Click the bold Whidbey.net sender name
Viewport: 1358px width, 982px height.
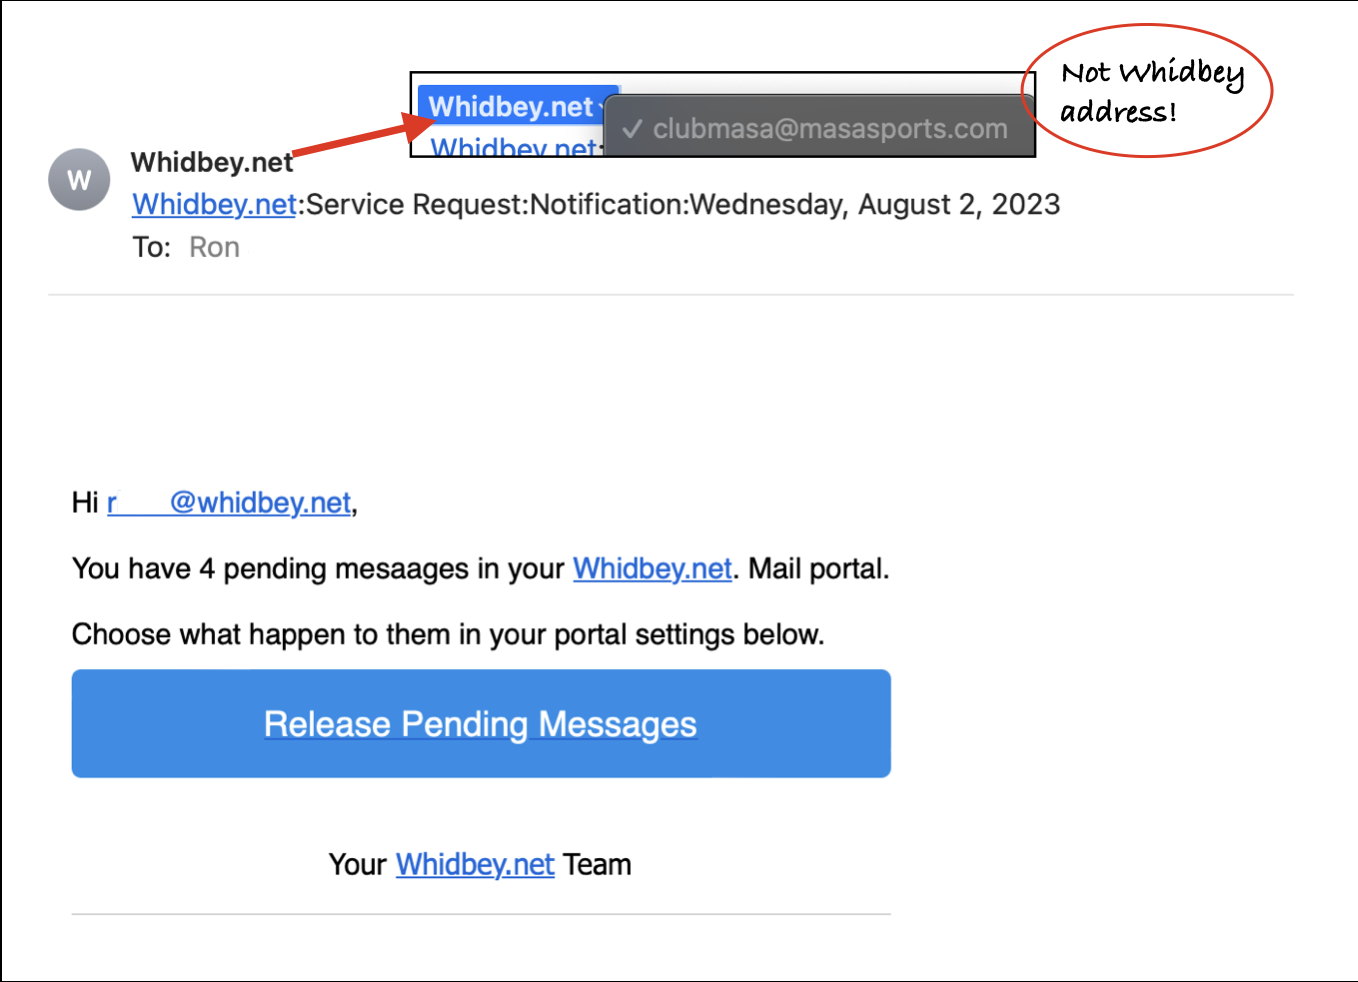[212, 162]
